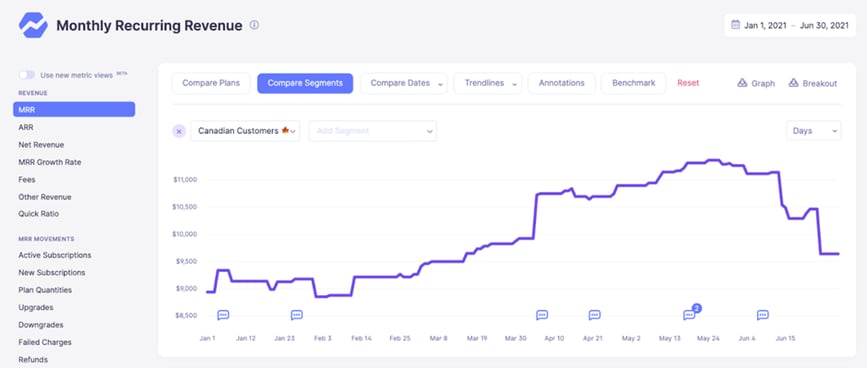The width and height of the screenshot is (867, 368).
Task: Click Compare Plans button
Action: pyautogui.click(x=211, y=83)
